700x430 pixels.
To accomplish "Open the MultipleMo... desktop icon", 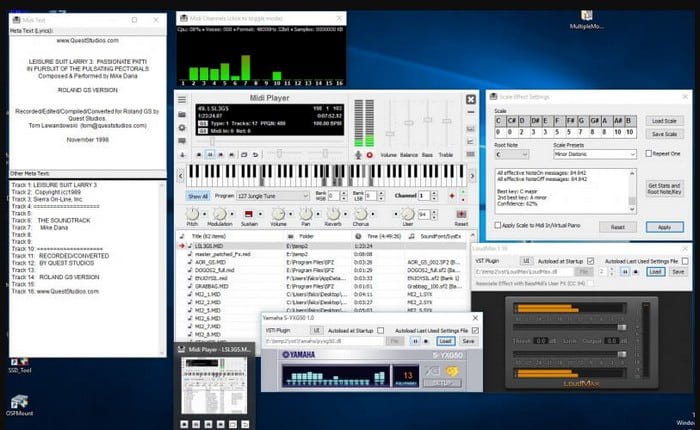I will (587, 20).
